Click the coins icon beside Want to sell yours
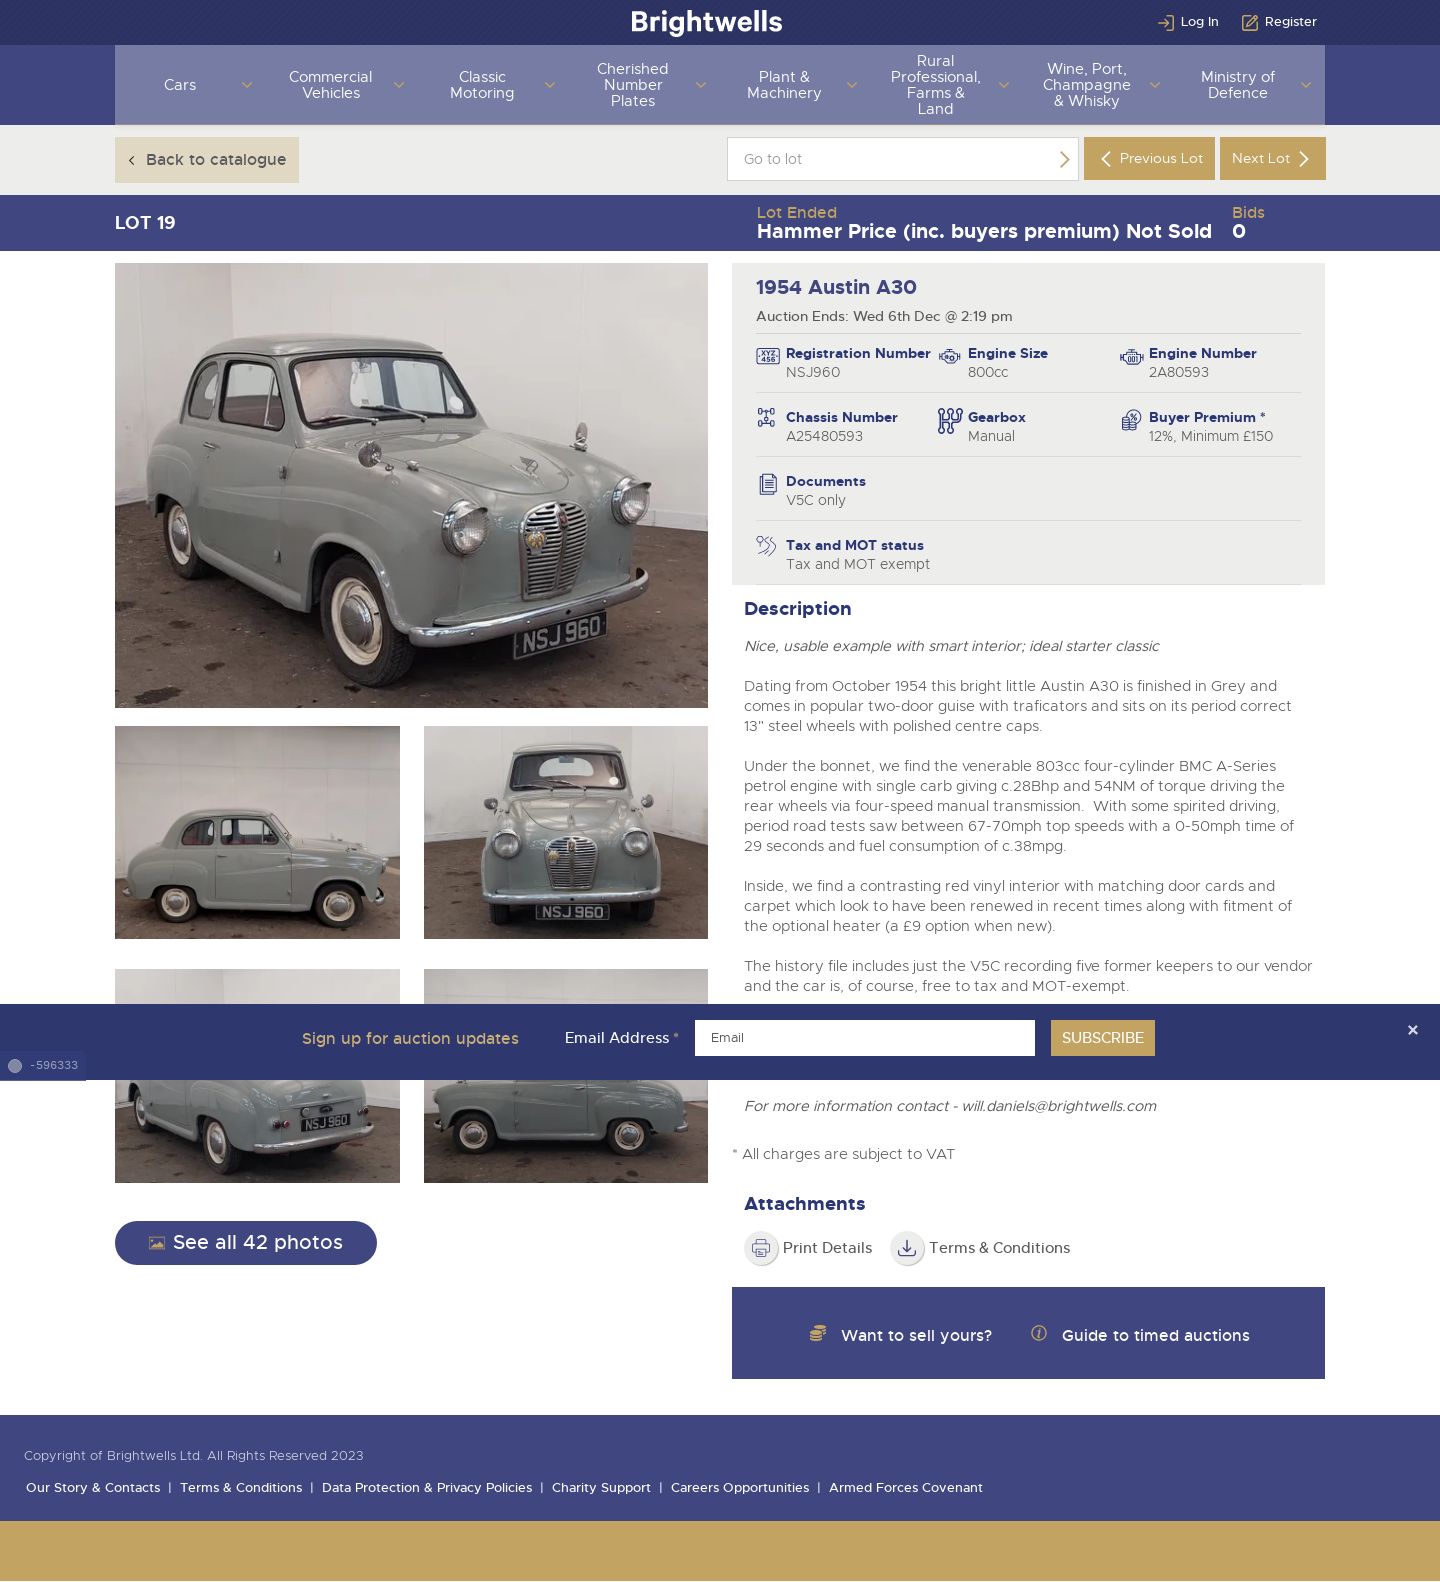 [x=818, y=1333]
